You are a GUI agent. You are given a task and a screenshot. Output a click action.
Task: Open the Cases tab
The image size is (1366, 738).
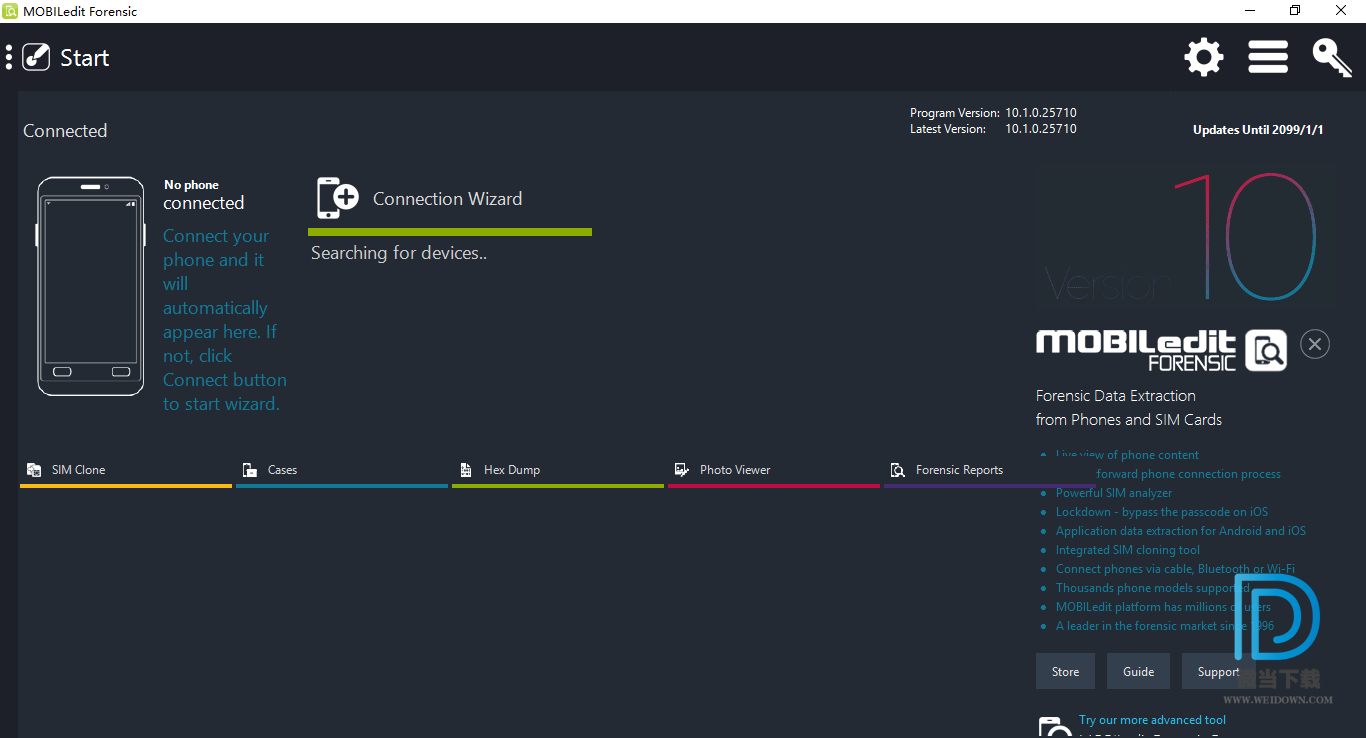[342, 471]
